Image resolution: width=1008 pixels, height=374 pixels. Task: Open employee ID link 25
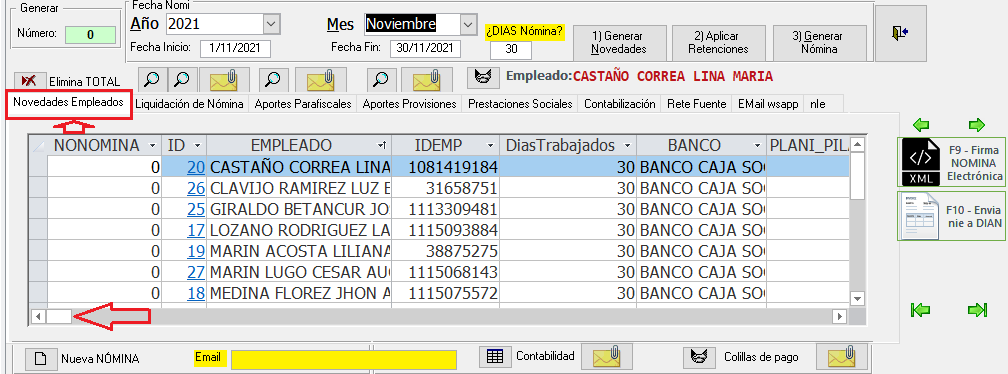(x=196, y=209)
